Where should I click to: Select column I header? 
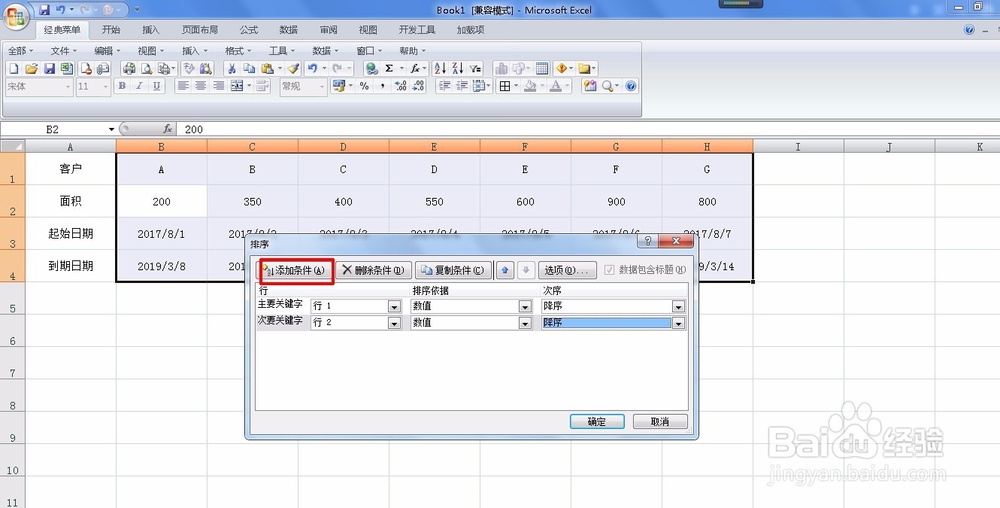[x=798, y=147]
